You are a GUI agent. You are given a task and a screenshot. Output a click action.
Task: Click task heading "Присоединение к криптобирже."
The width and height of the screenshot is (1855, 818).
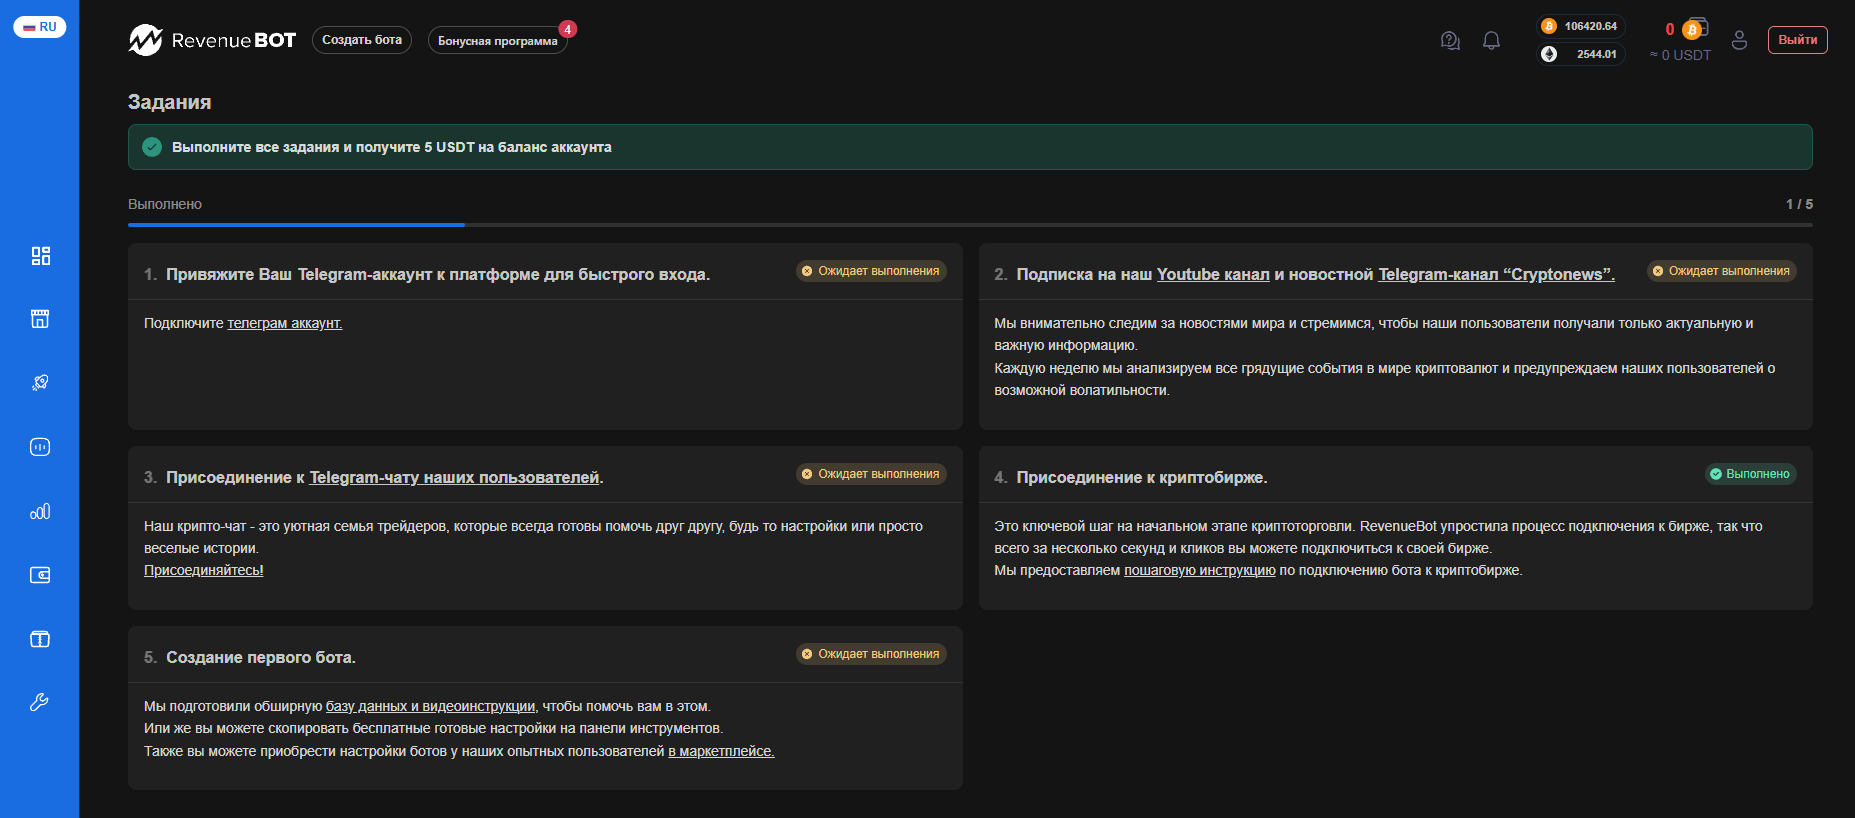(1142, 477)
